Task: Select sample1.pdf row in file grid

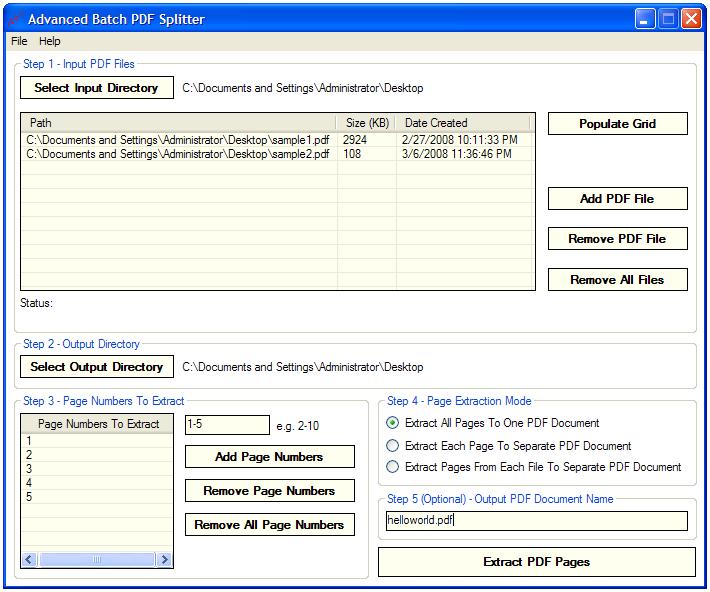Action: point(178,140)
